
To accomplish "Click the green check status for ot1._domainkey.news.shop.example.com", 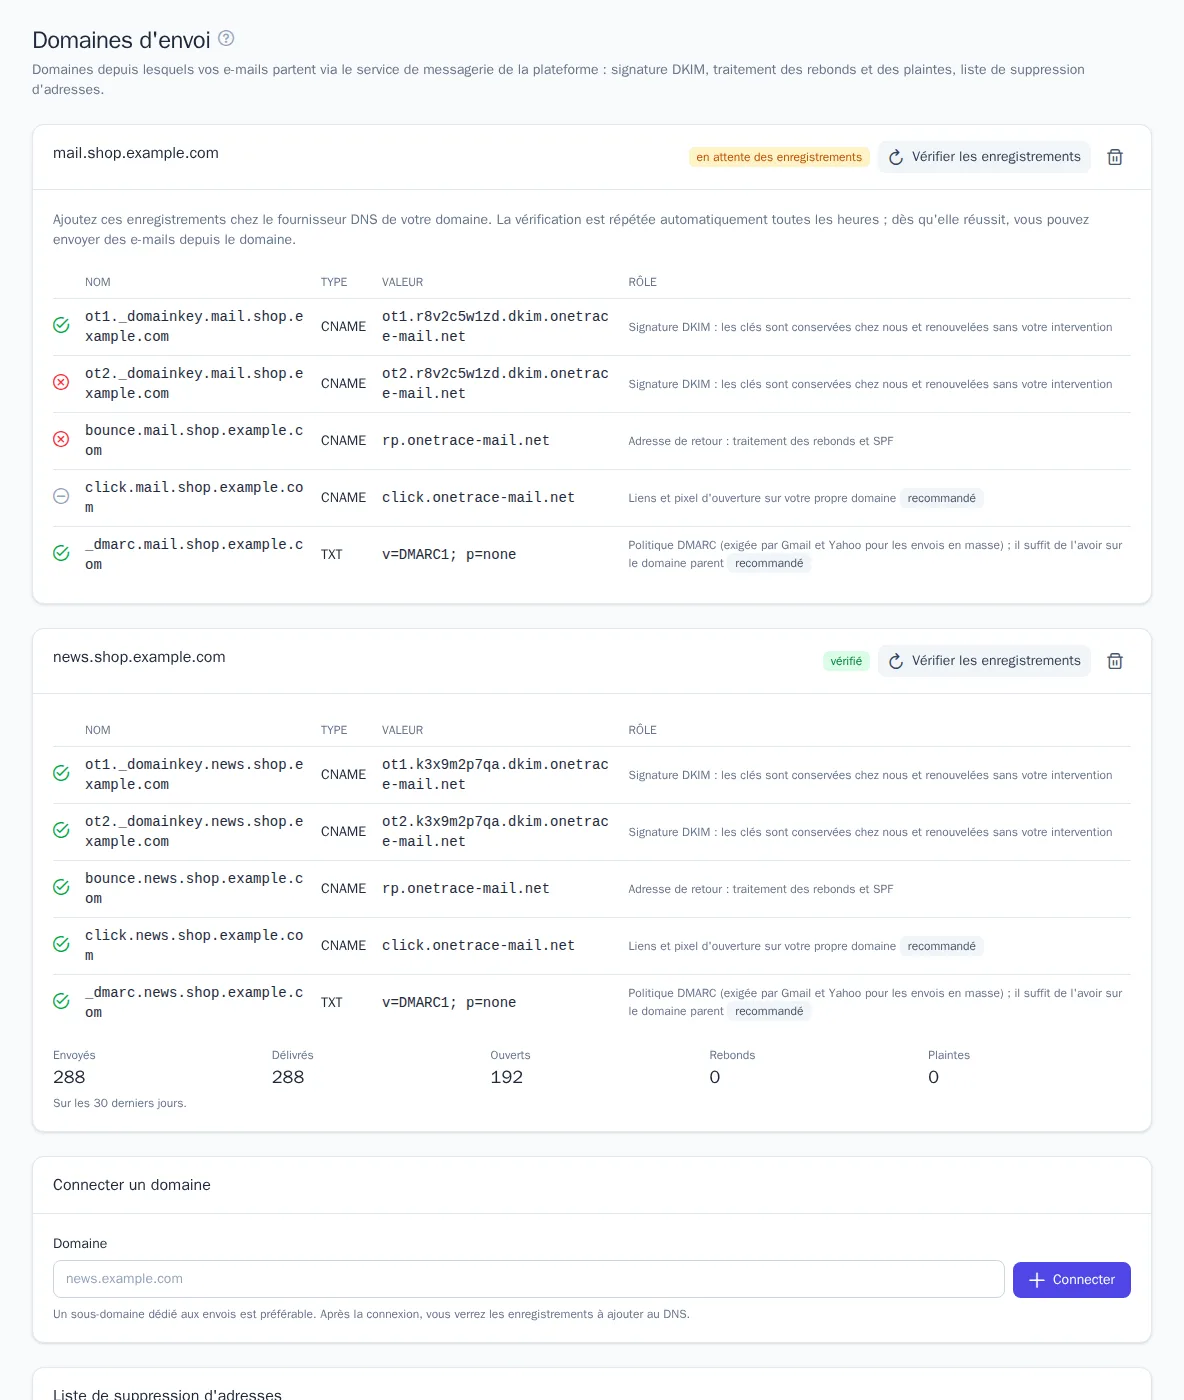I will [61, 774].
